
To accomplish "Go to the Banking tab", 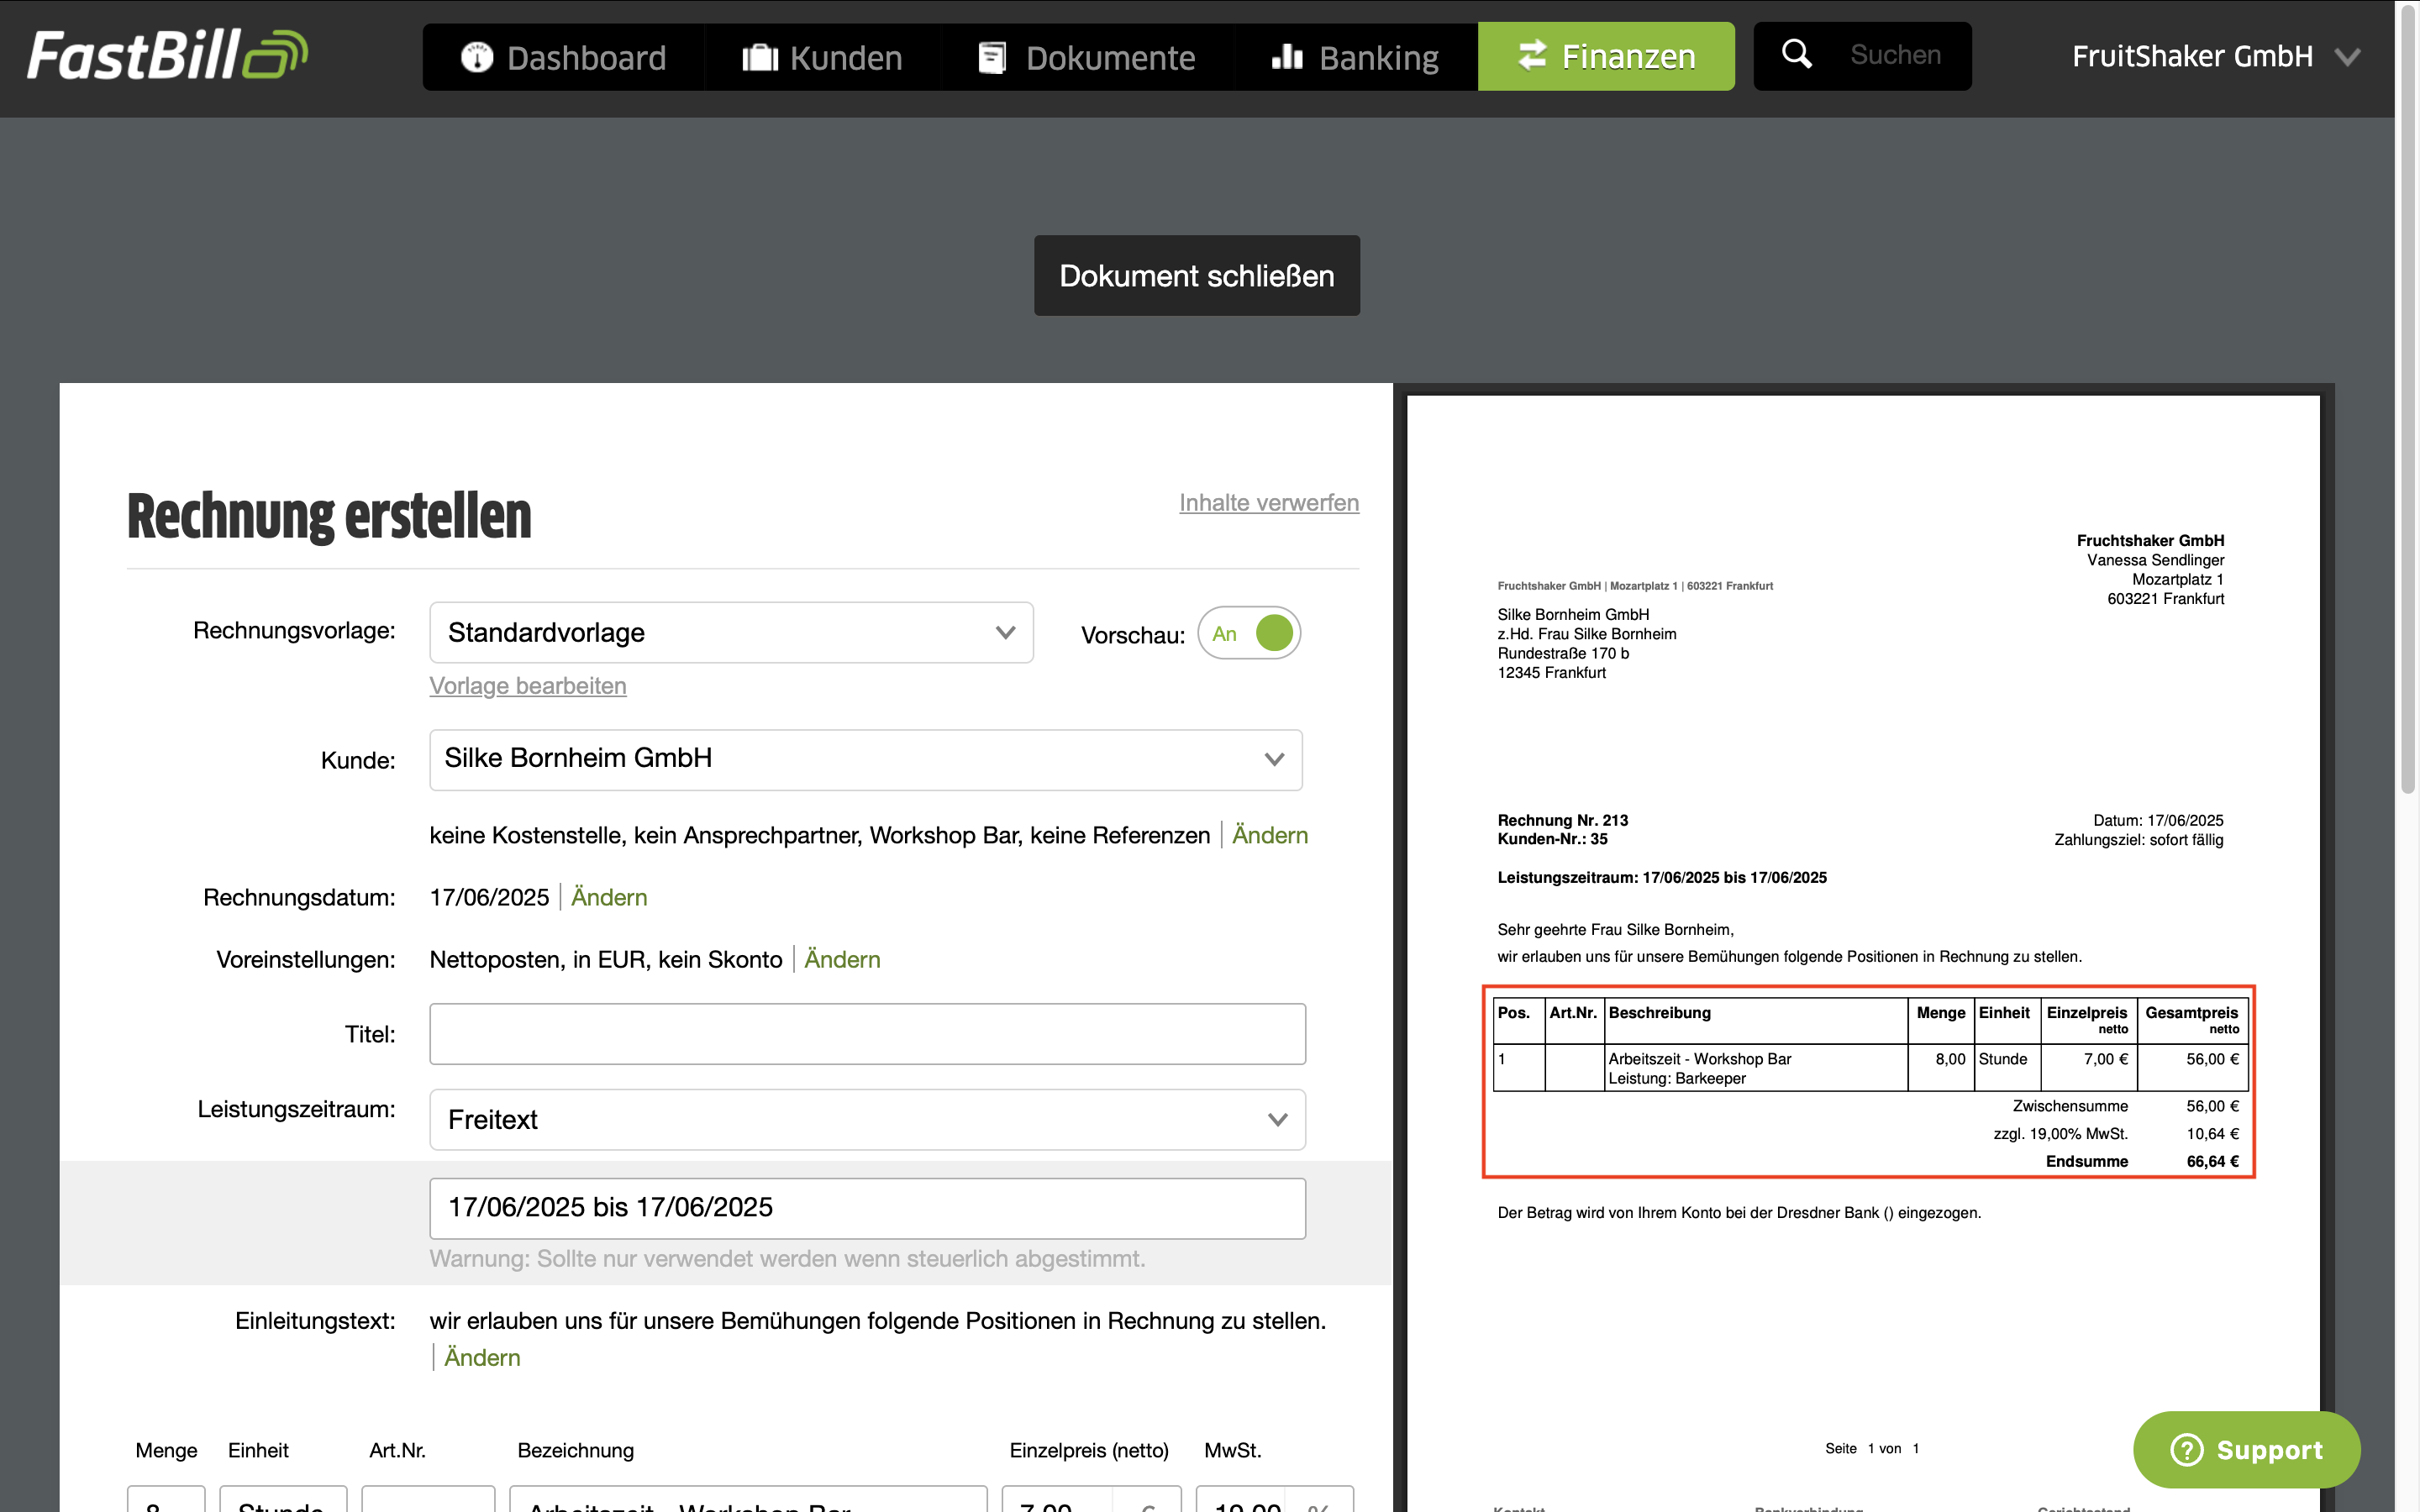I will [x=1355, y=57].
